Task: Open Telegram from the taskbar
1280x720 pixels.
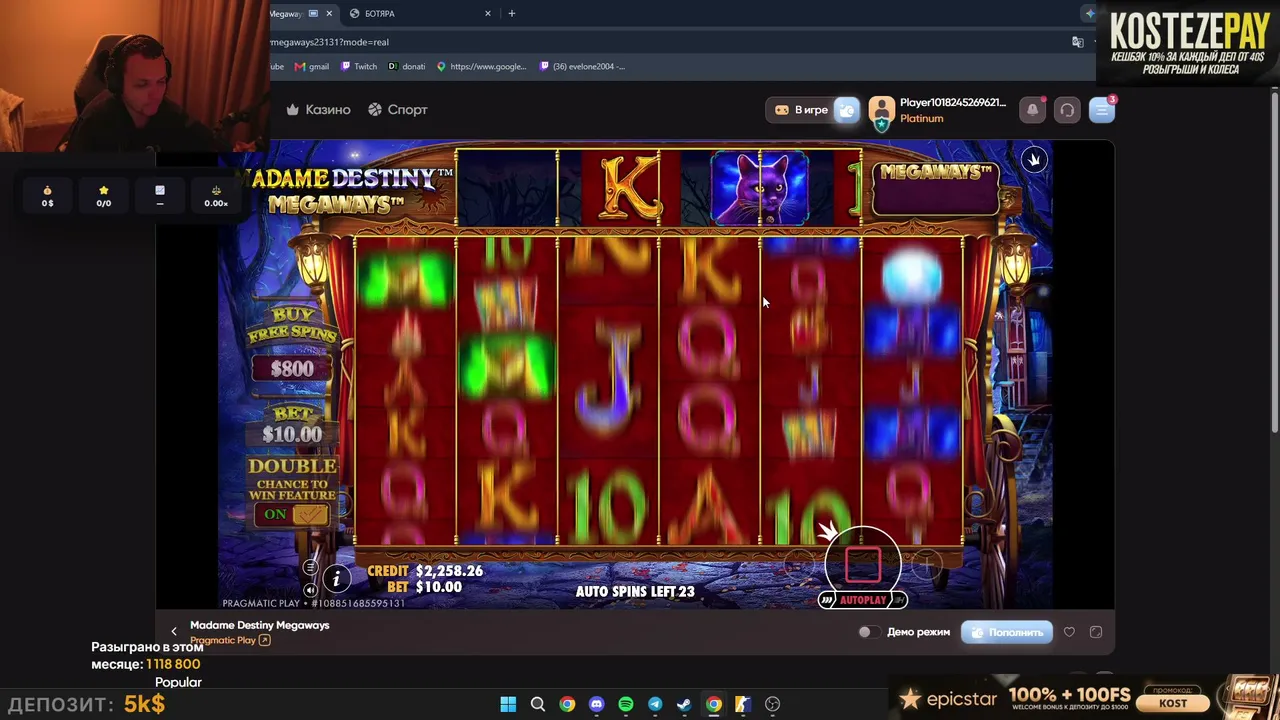Action: coord(655,704)
